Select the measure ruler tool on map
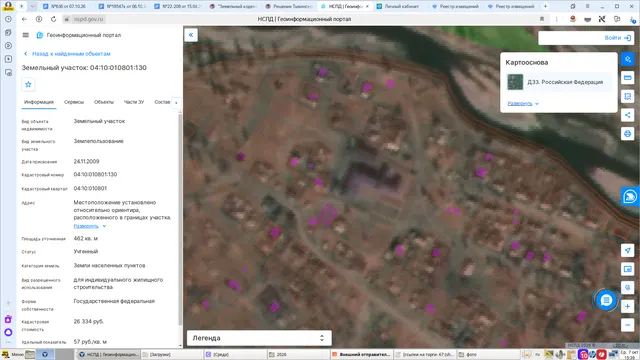The height and width of the screenshot is (360, 640). (628, 78)
